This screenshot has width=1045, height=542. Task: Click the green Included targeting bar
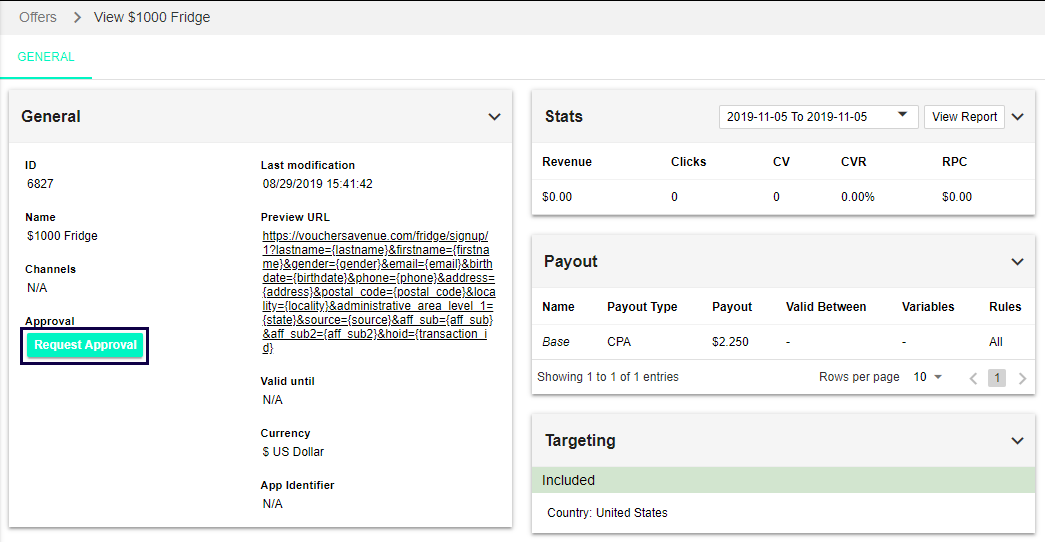783,480
